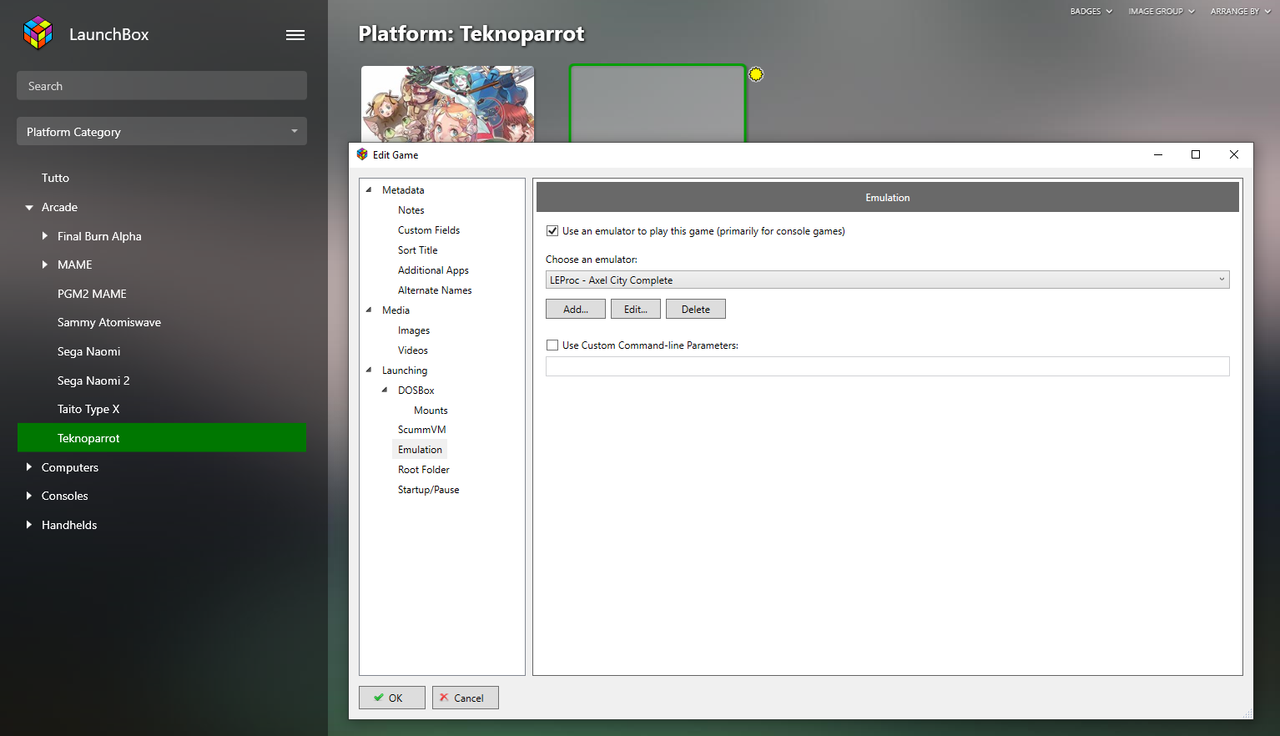
Task: Collapse the Launching tree node
Action: click(369, 370)
